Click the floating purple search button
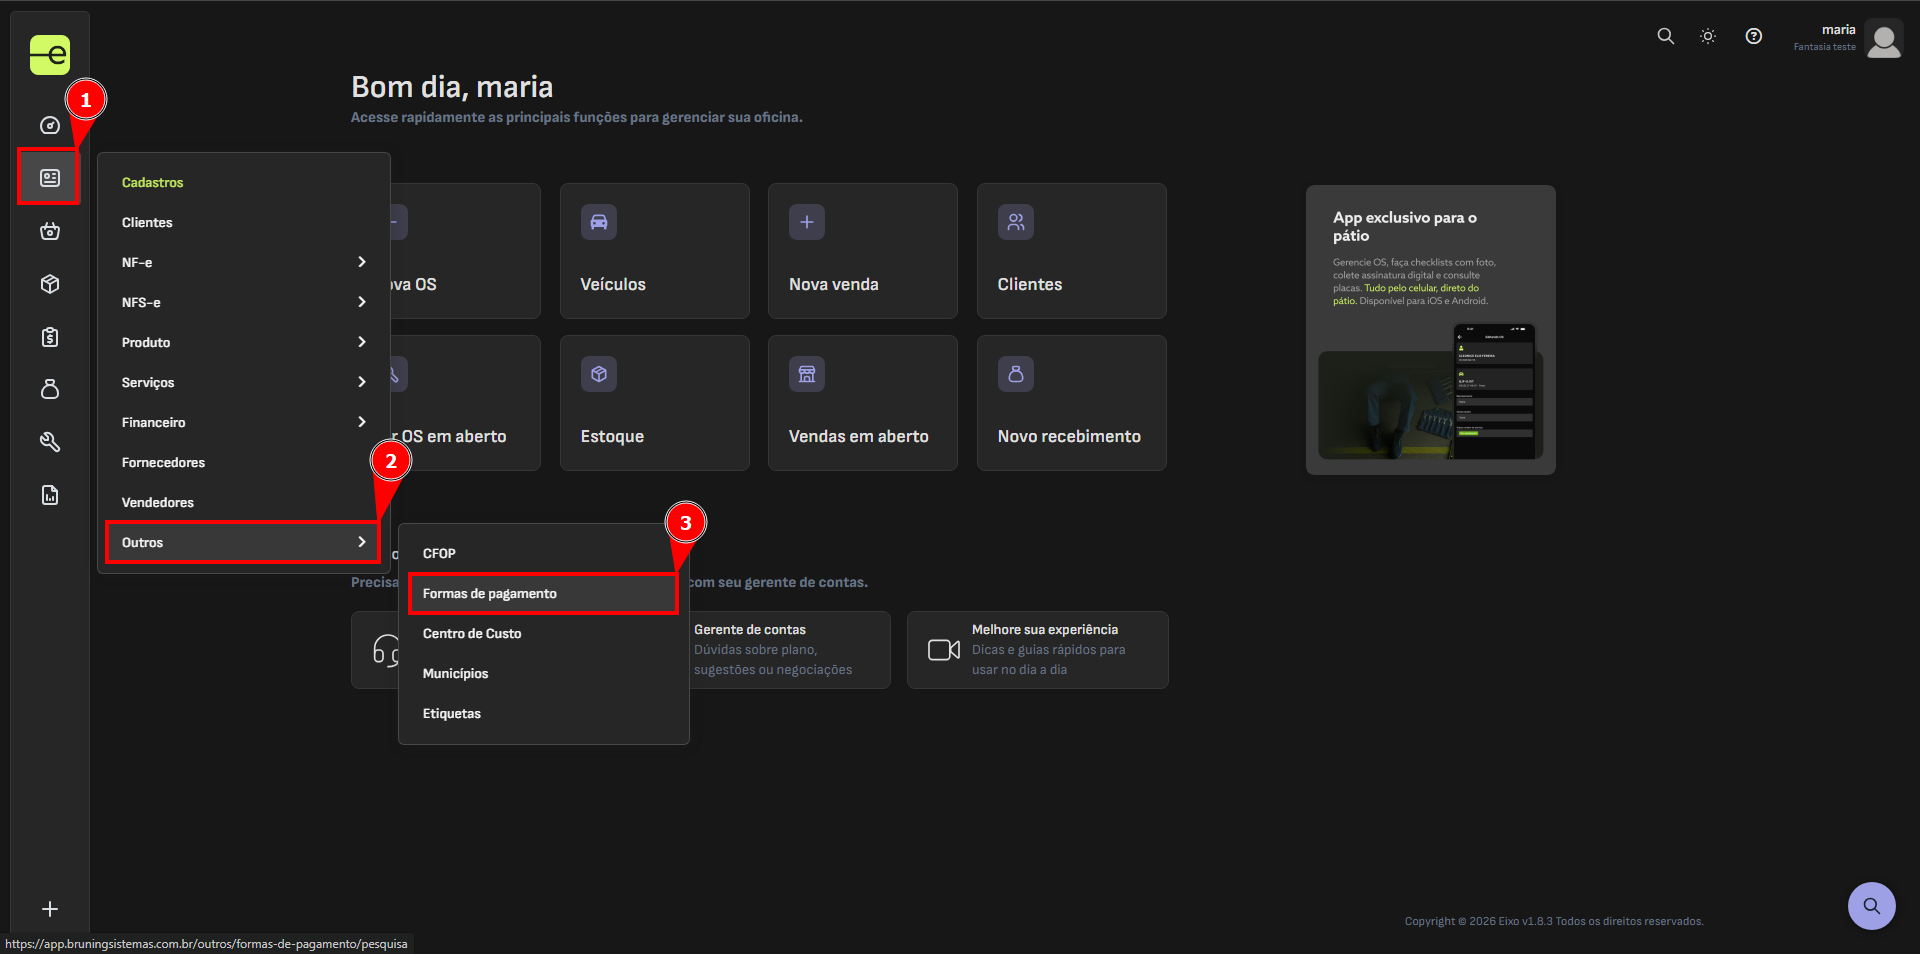This screenshot has height=954, width=1920. coord(1872,906)
